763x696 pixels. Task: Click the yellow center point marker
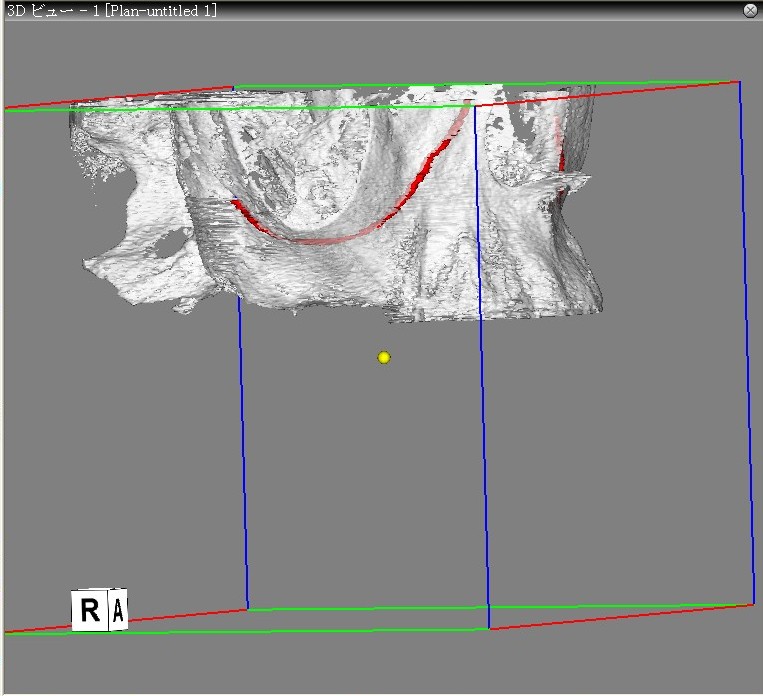click(x=384, y=358)
